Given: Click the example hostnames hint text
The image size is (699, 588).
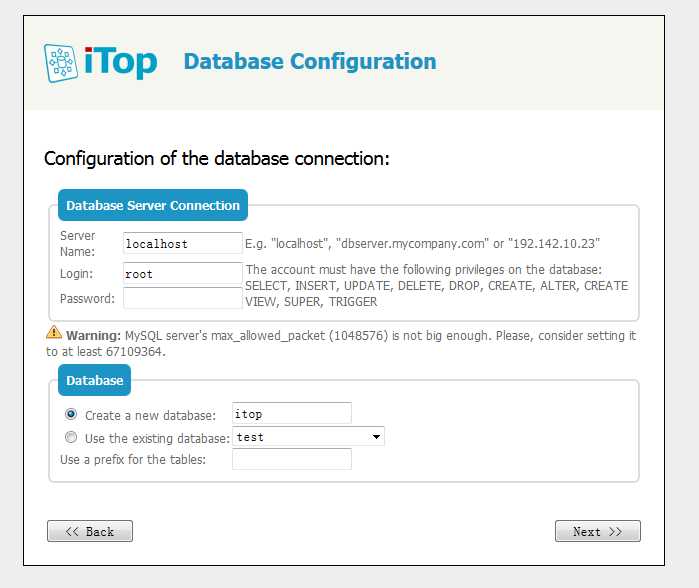Looking at the screenshot, I should click(423, 243).
